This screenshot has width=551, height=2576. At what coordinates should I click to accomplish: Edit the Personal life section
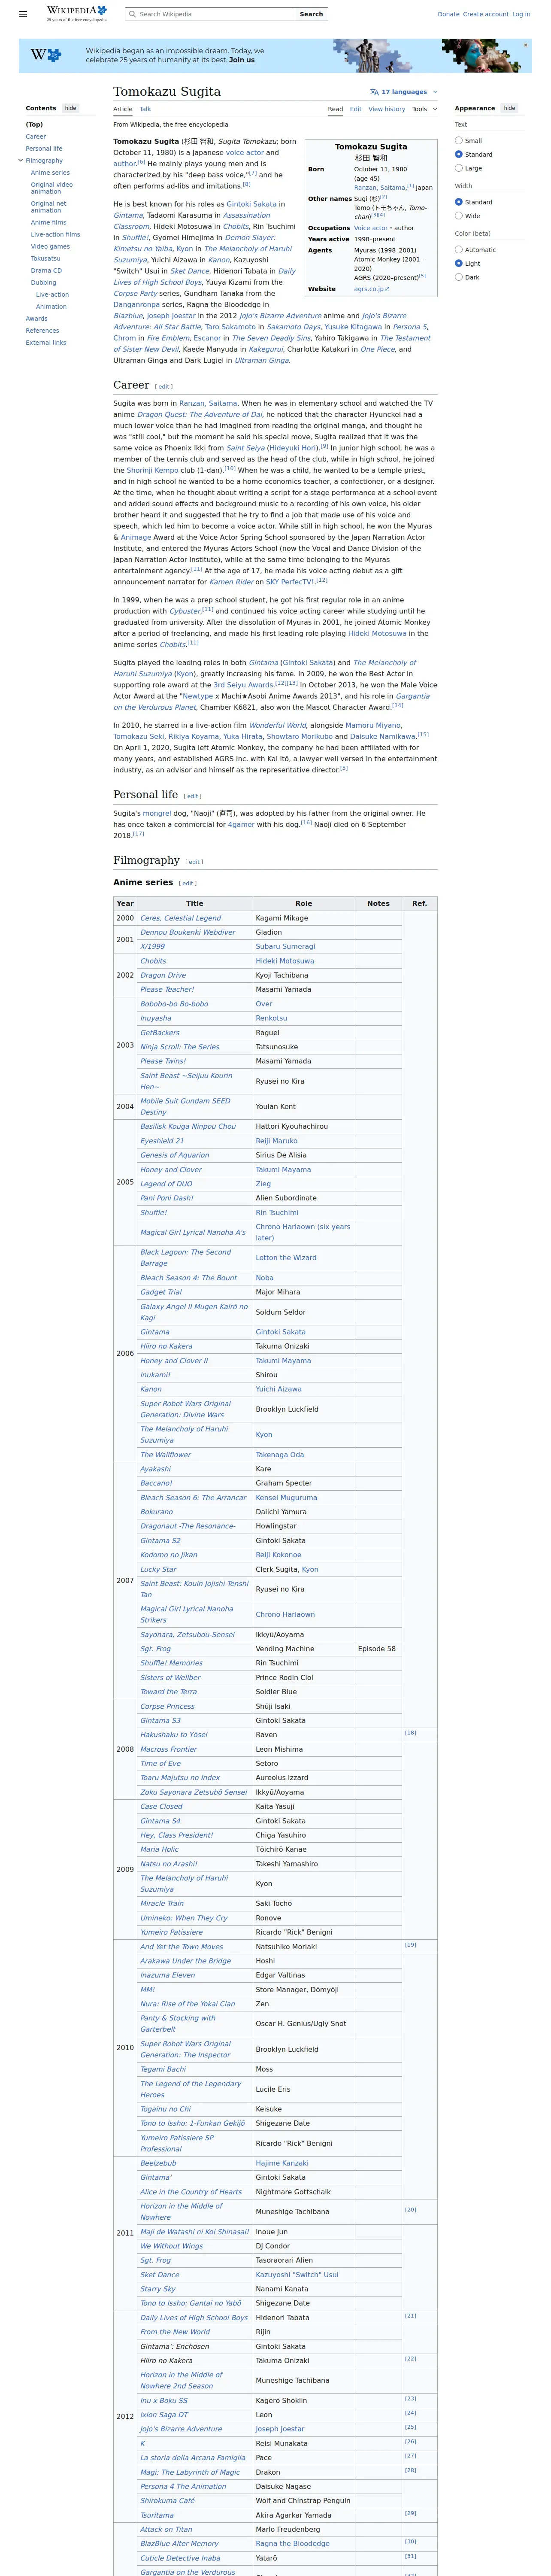[x=192, y=796]
